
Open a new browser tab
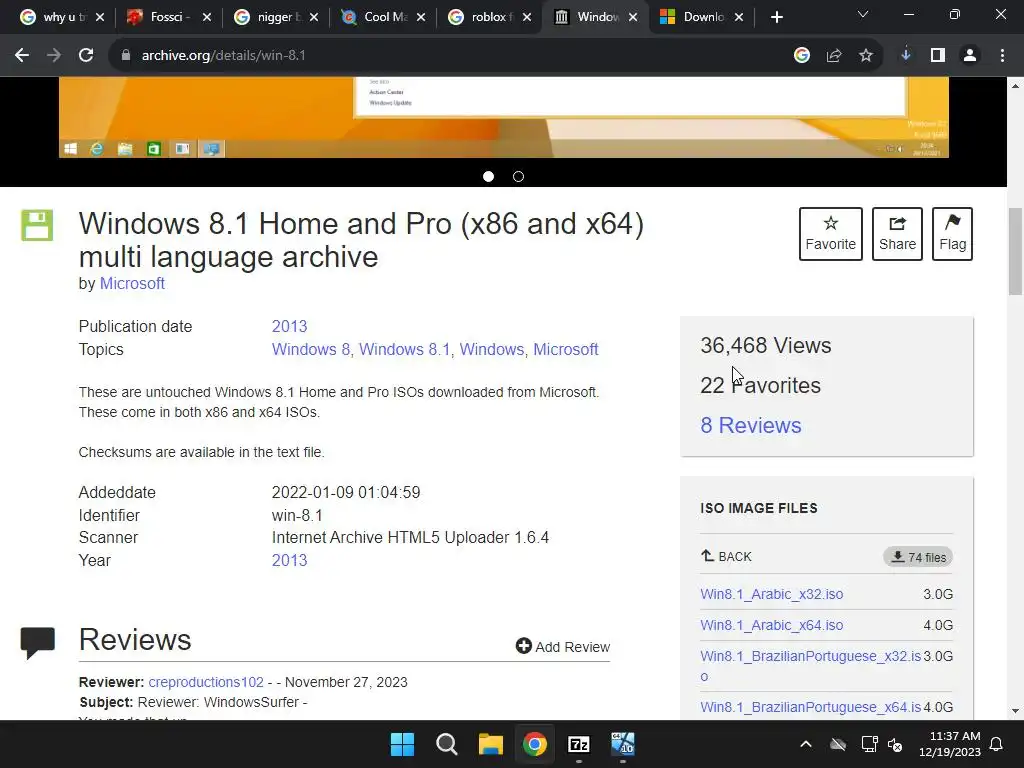[x=776, y=17]
